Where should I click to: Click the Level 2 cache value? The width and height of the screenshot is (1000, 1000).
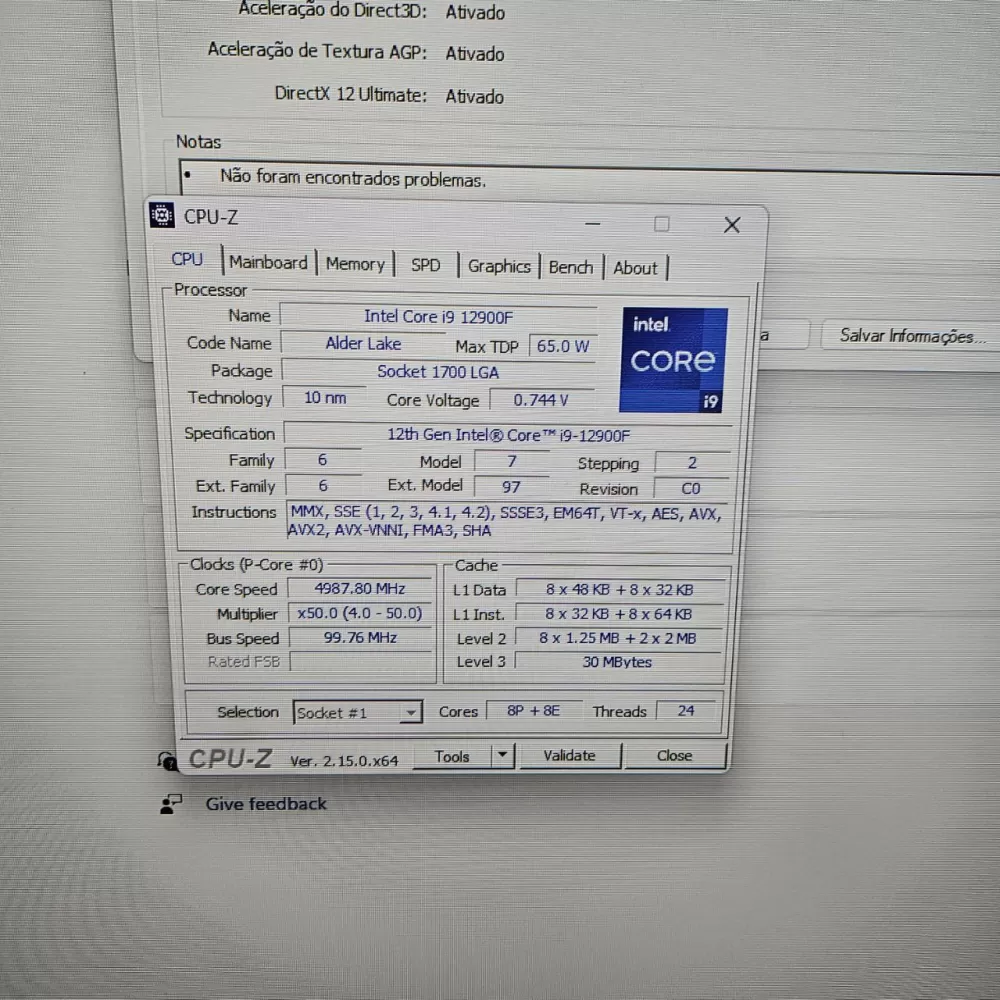[617, 638]
